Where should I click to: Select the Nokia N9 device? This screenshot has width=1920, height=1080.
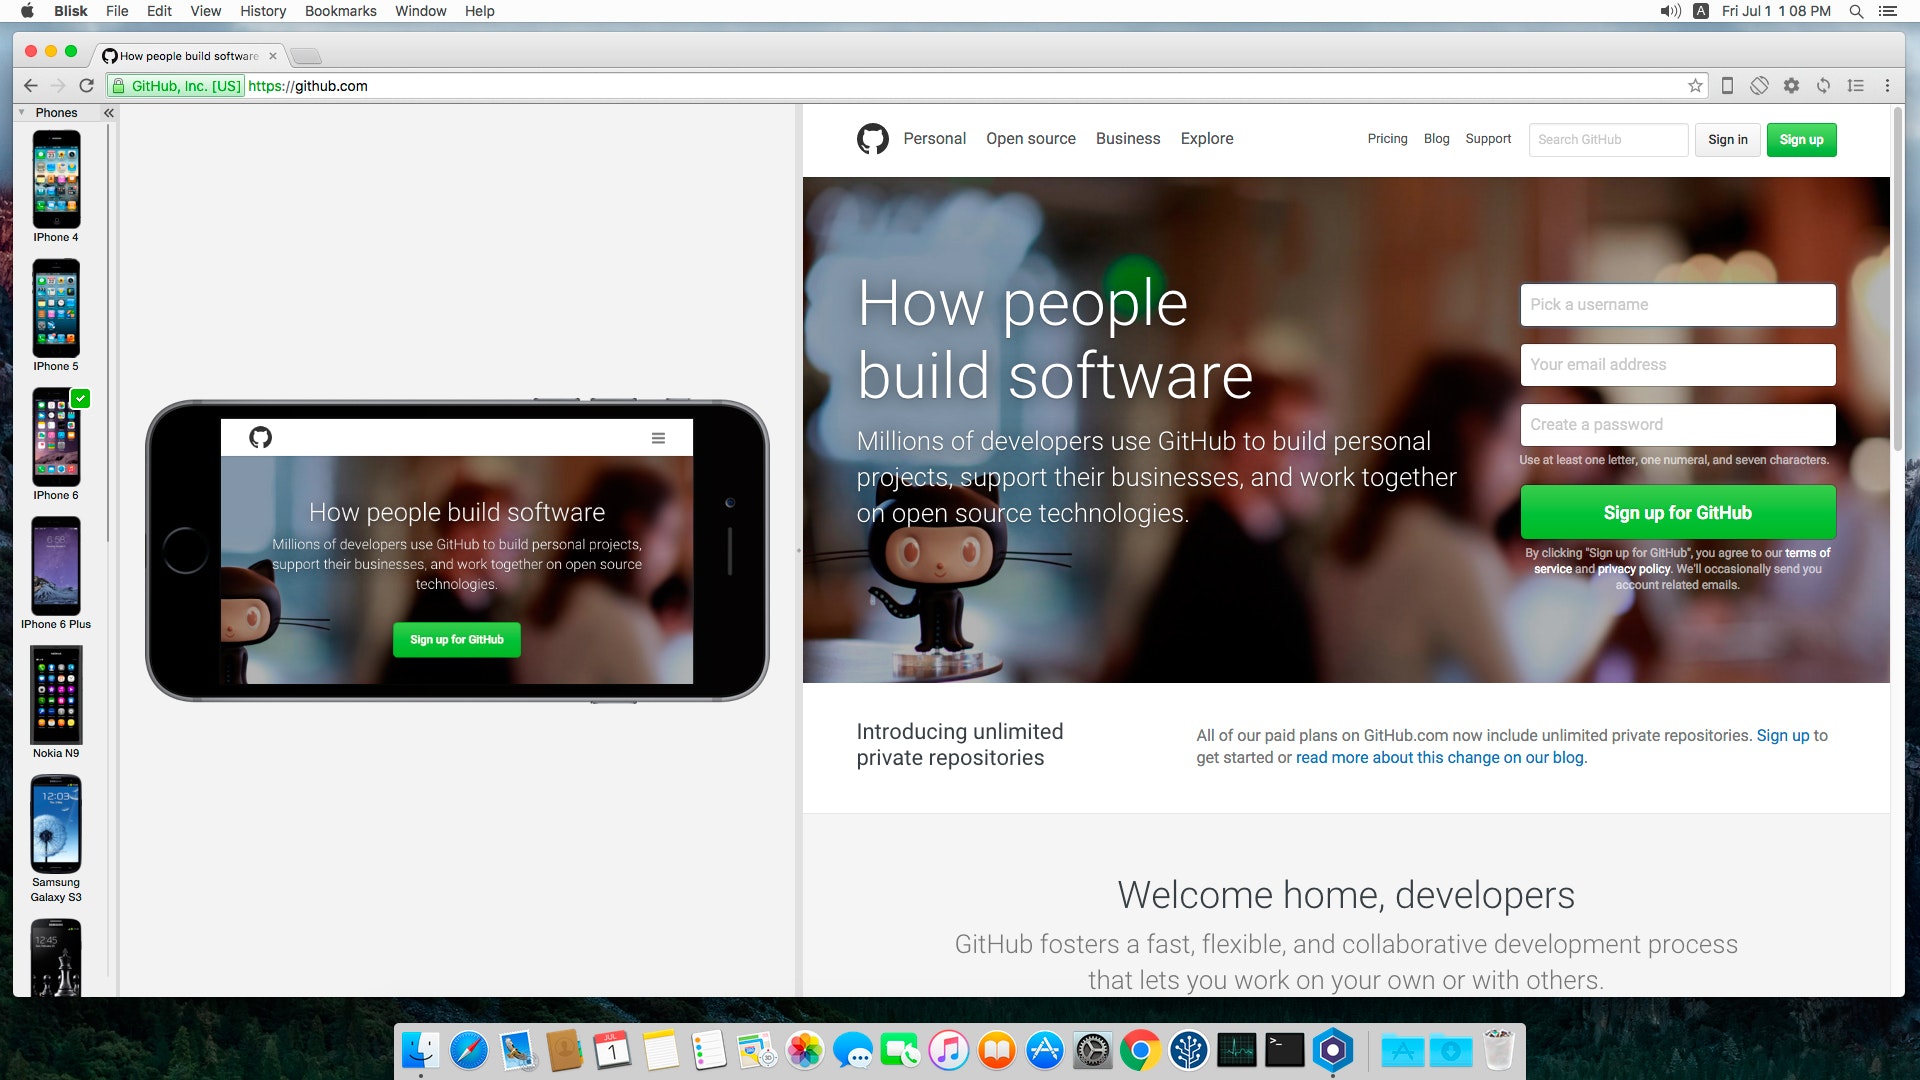click(x=56, y=695)
